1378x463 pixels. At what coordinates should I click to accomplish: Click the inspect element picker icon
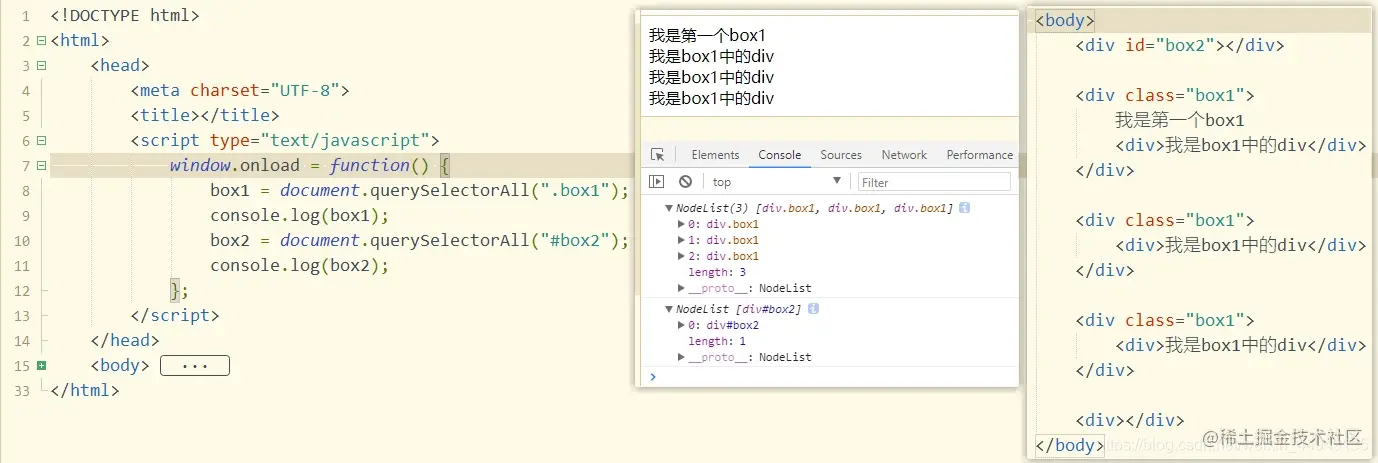click(x=657, y=155)
